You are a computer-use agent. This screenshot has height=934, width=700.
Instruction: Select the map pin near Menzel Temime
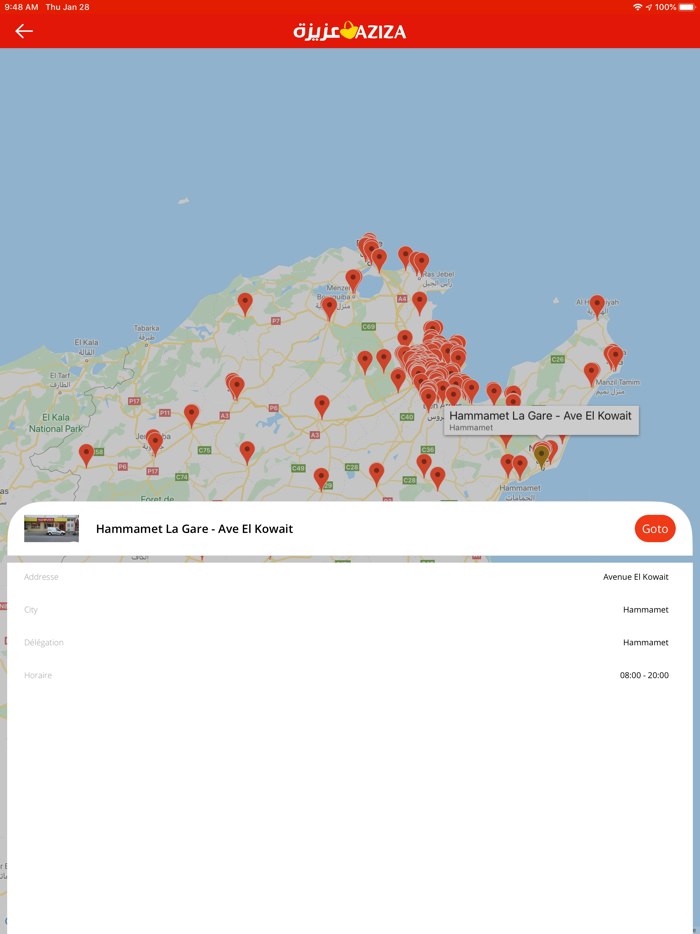coord(591,372)
